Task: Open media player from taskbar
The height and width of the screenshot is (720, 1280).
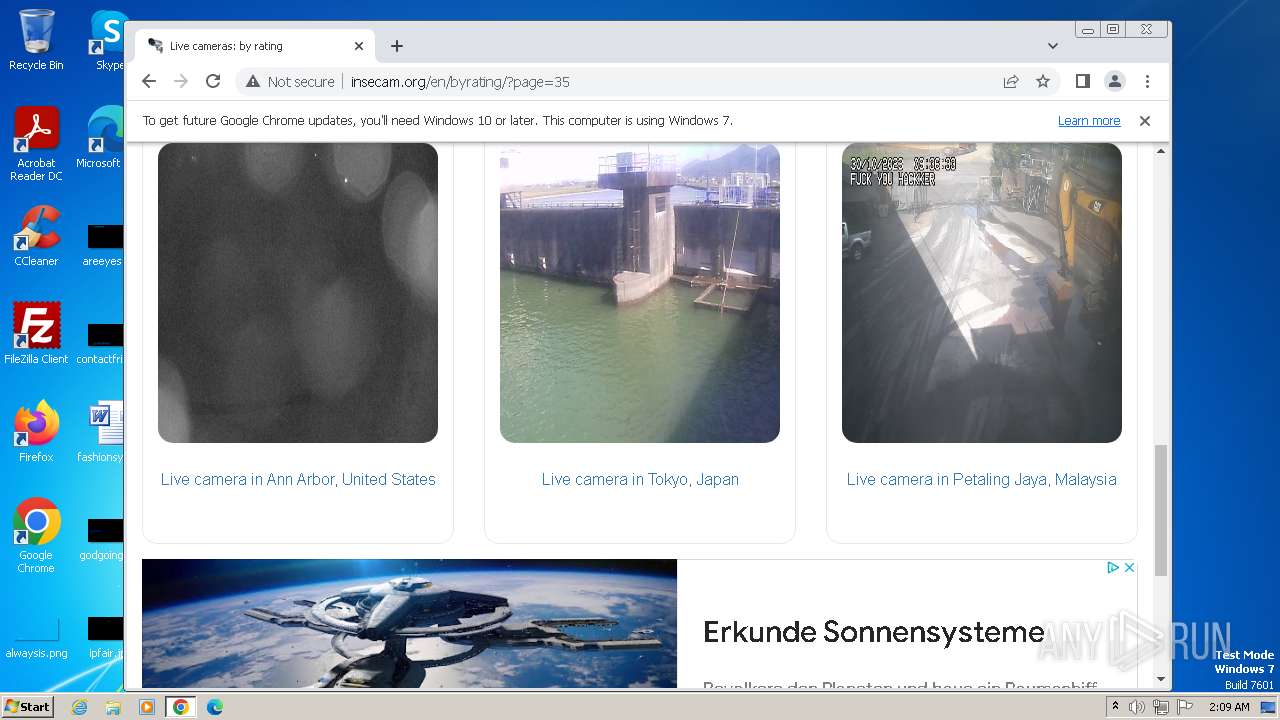Action: (147, 707)
